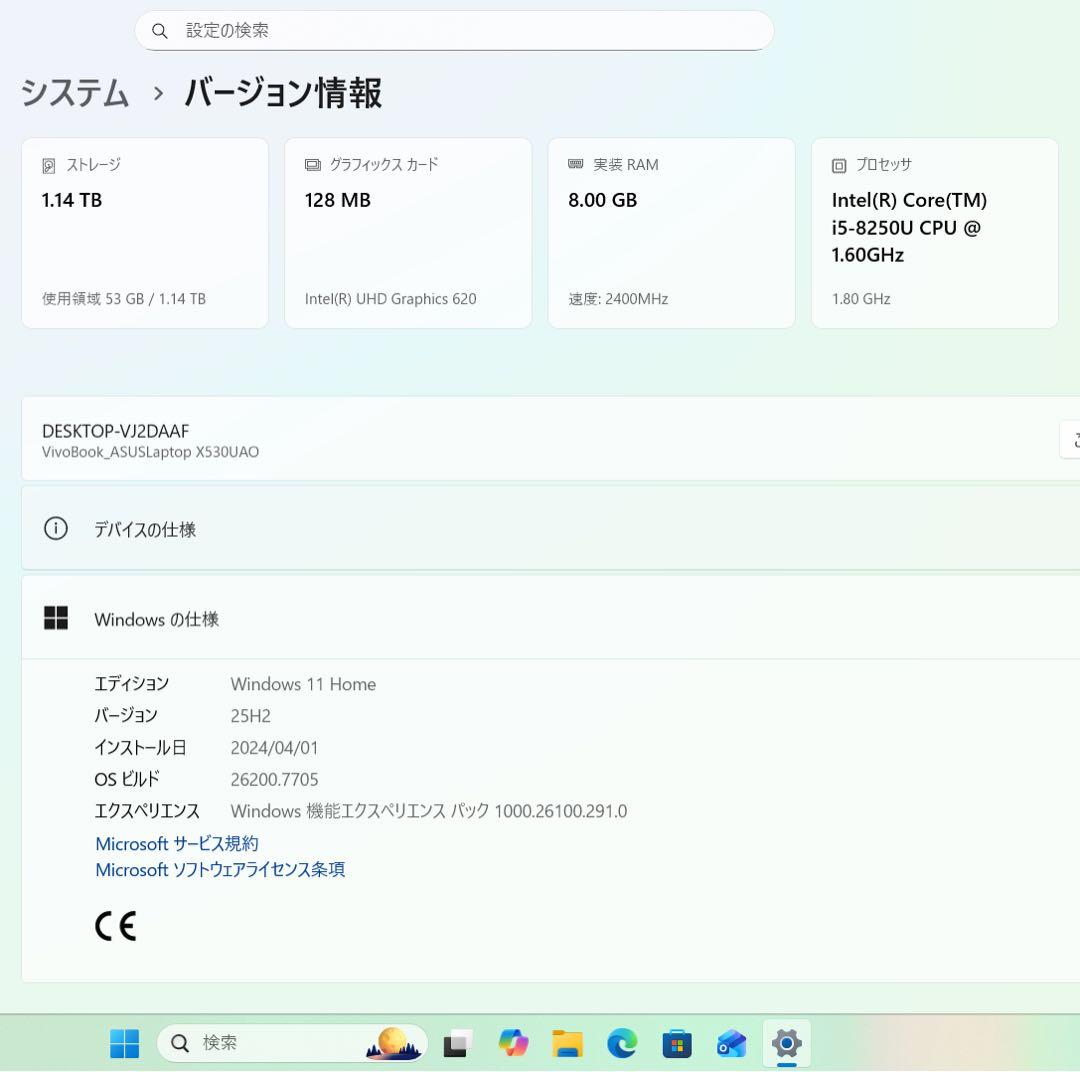
Task: Select バージョン情報 in the breadcrumb
Action: point(281,93)
